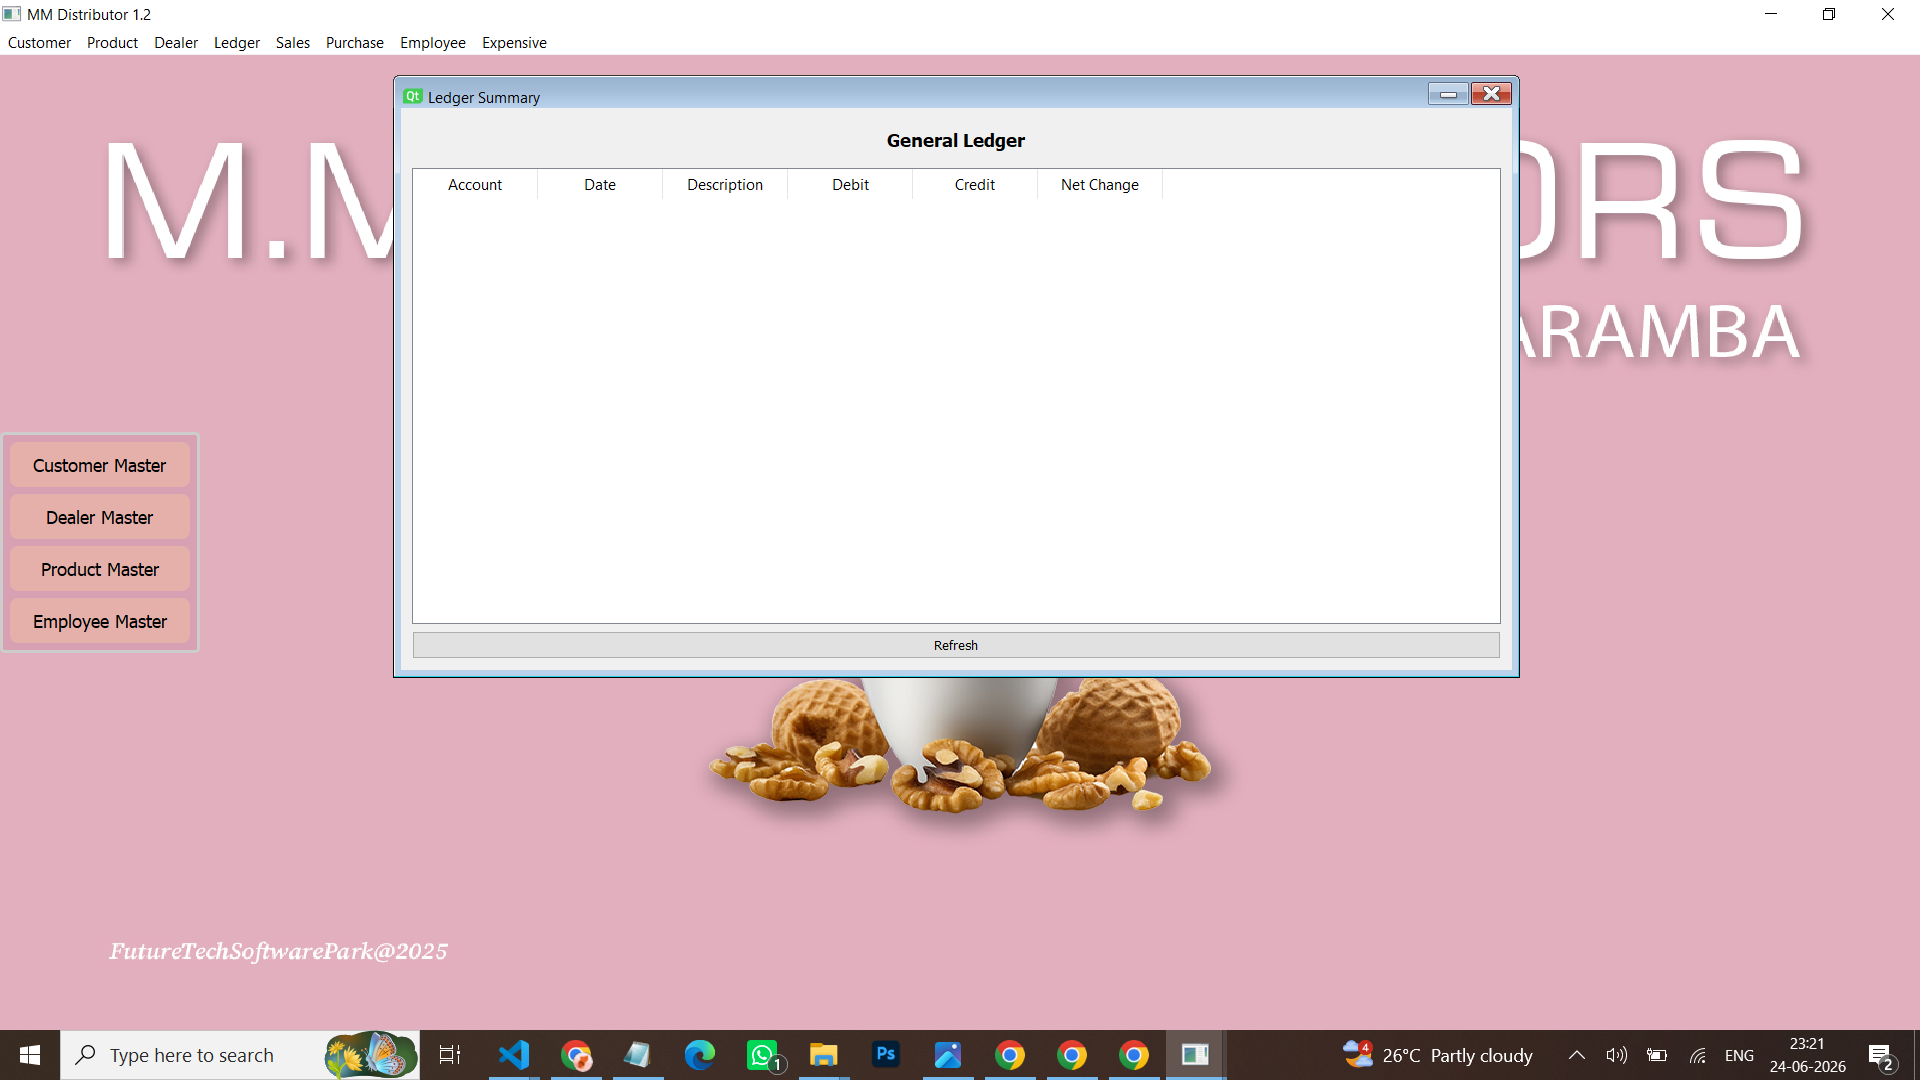
Task: Launch Microsoft Edge in taskbar
Action: (x=699, y=1055)
